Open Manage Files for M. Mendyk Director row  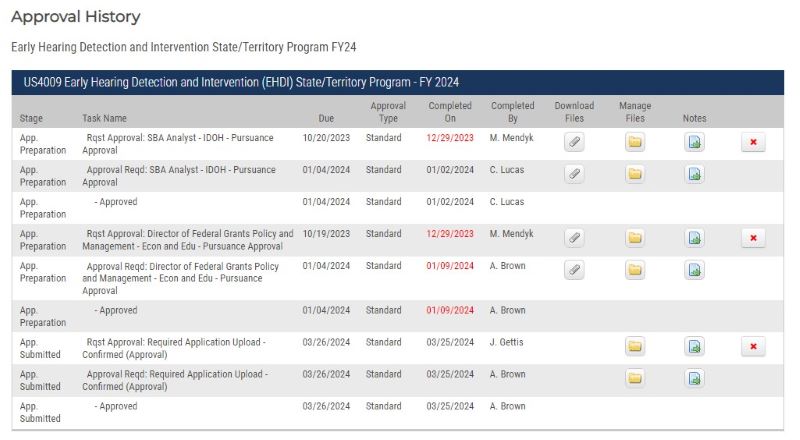point(635,238)
